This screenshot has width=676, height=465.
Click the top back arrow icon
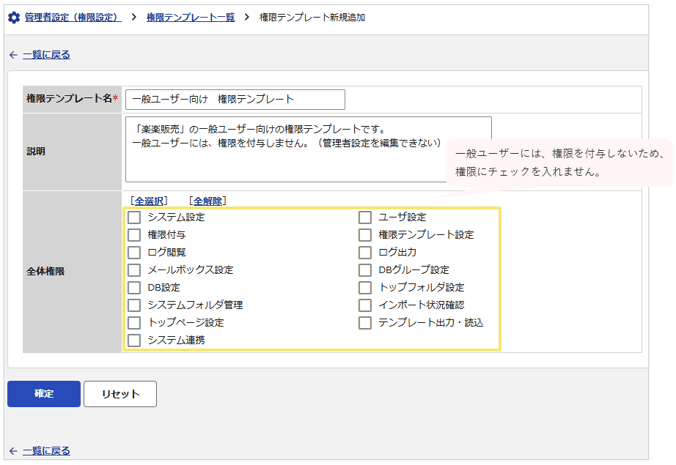coord(13,55)
